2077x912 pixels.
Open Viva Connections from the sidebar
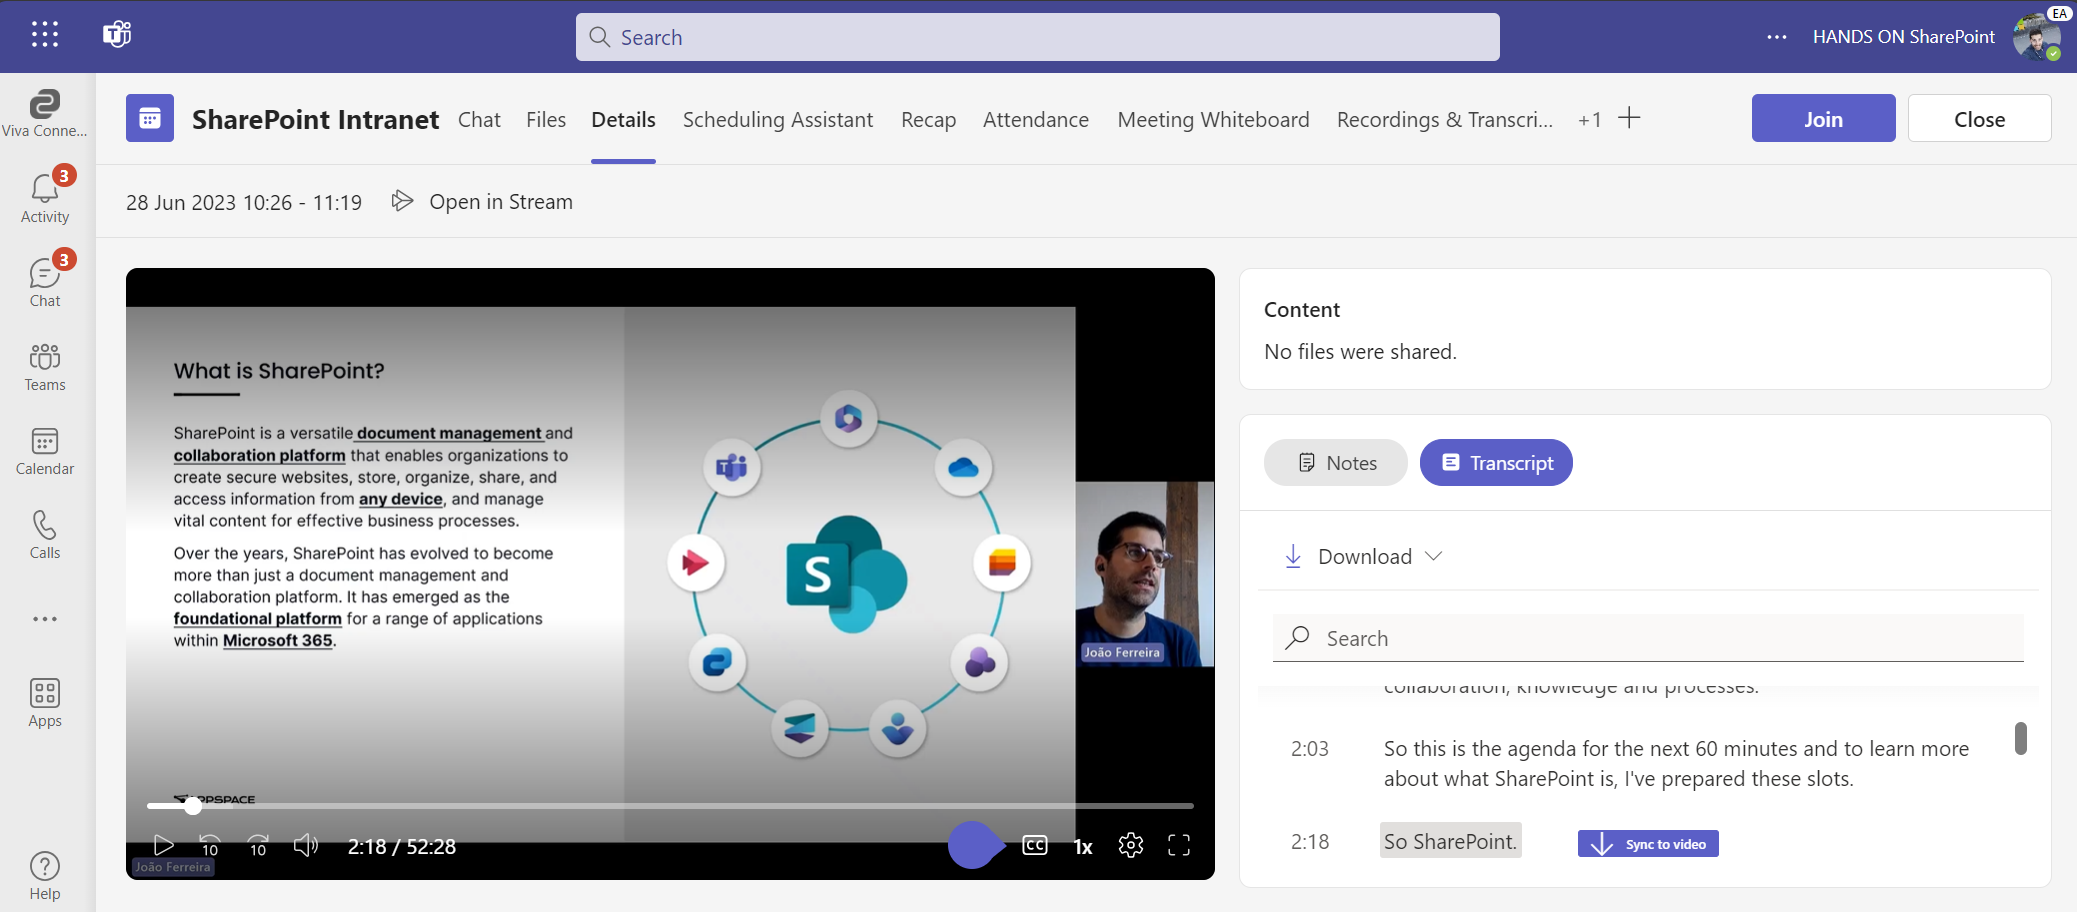coord(44,112)
